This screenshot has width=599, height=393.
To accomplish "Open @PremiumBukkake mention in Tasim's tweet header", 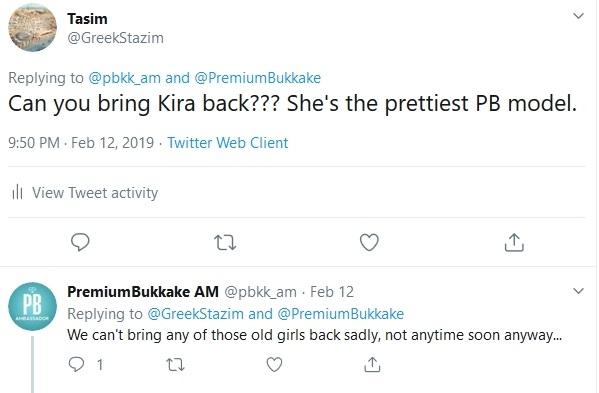I will pyautogui.click(x=257, y=78).
